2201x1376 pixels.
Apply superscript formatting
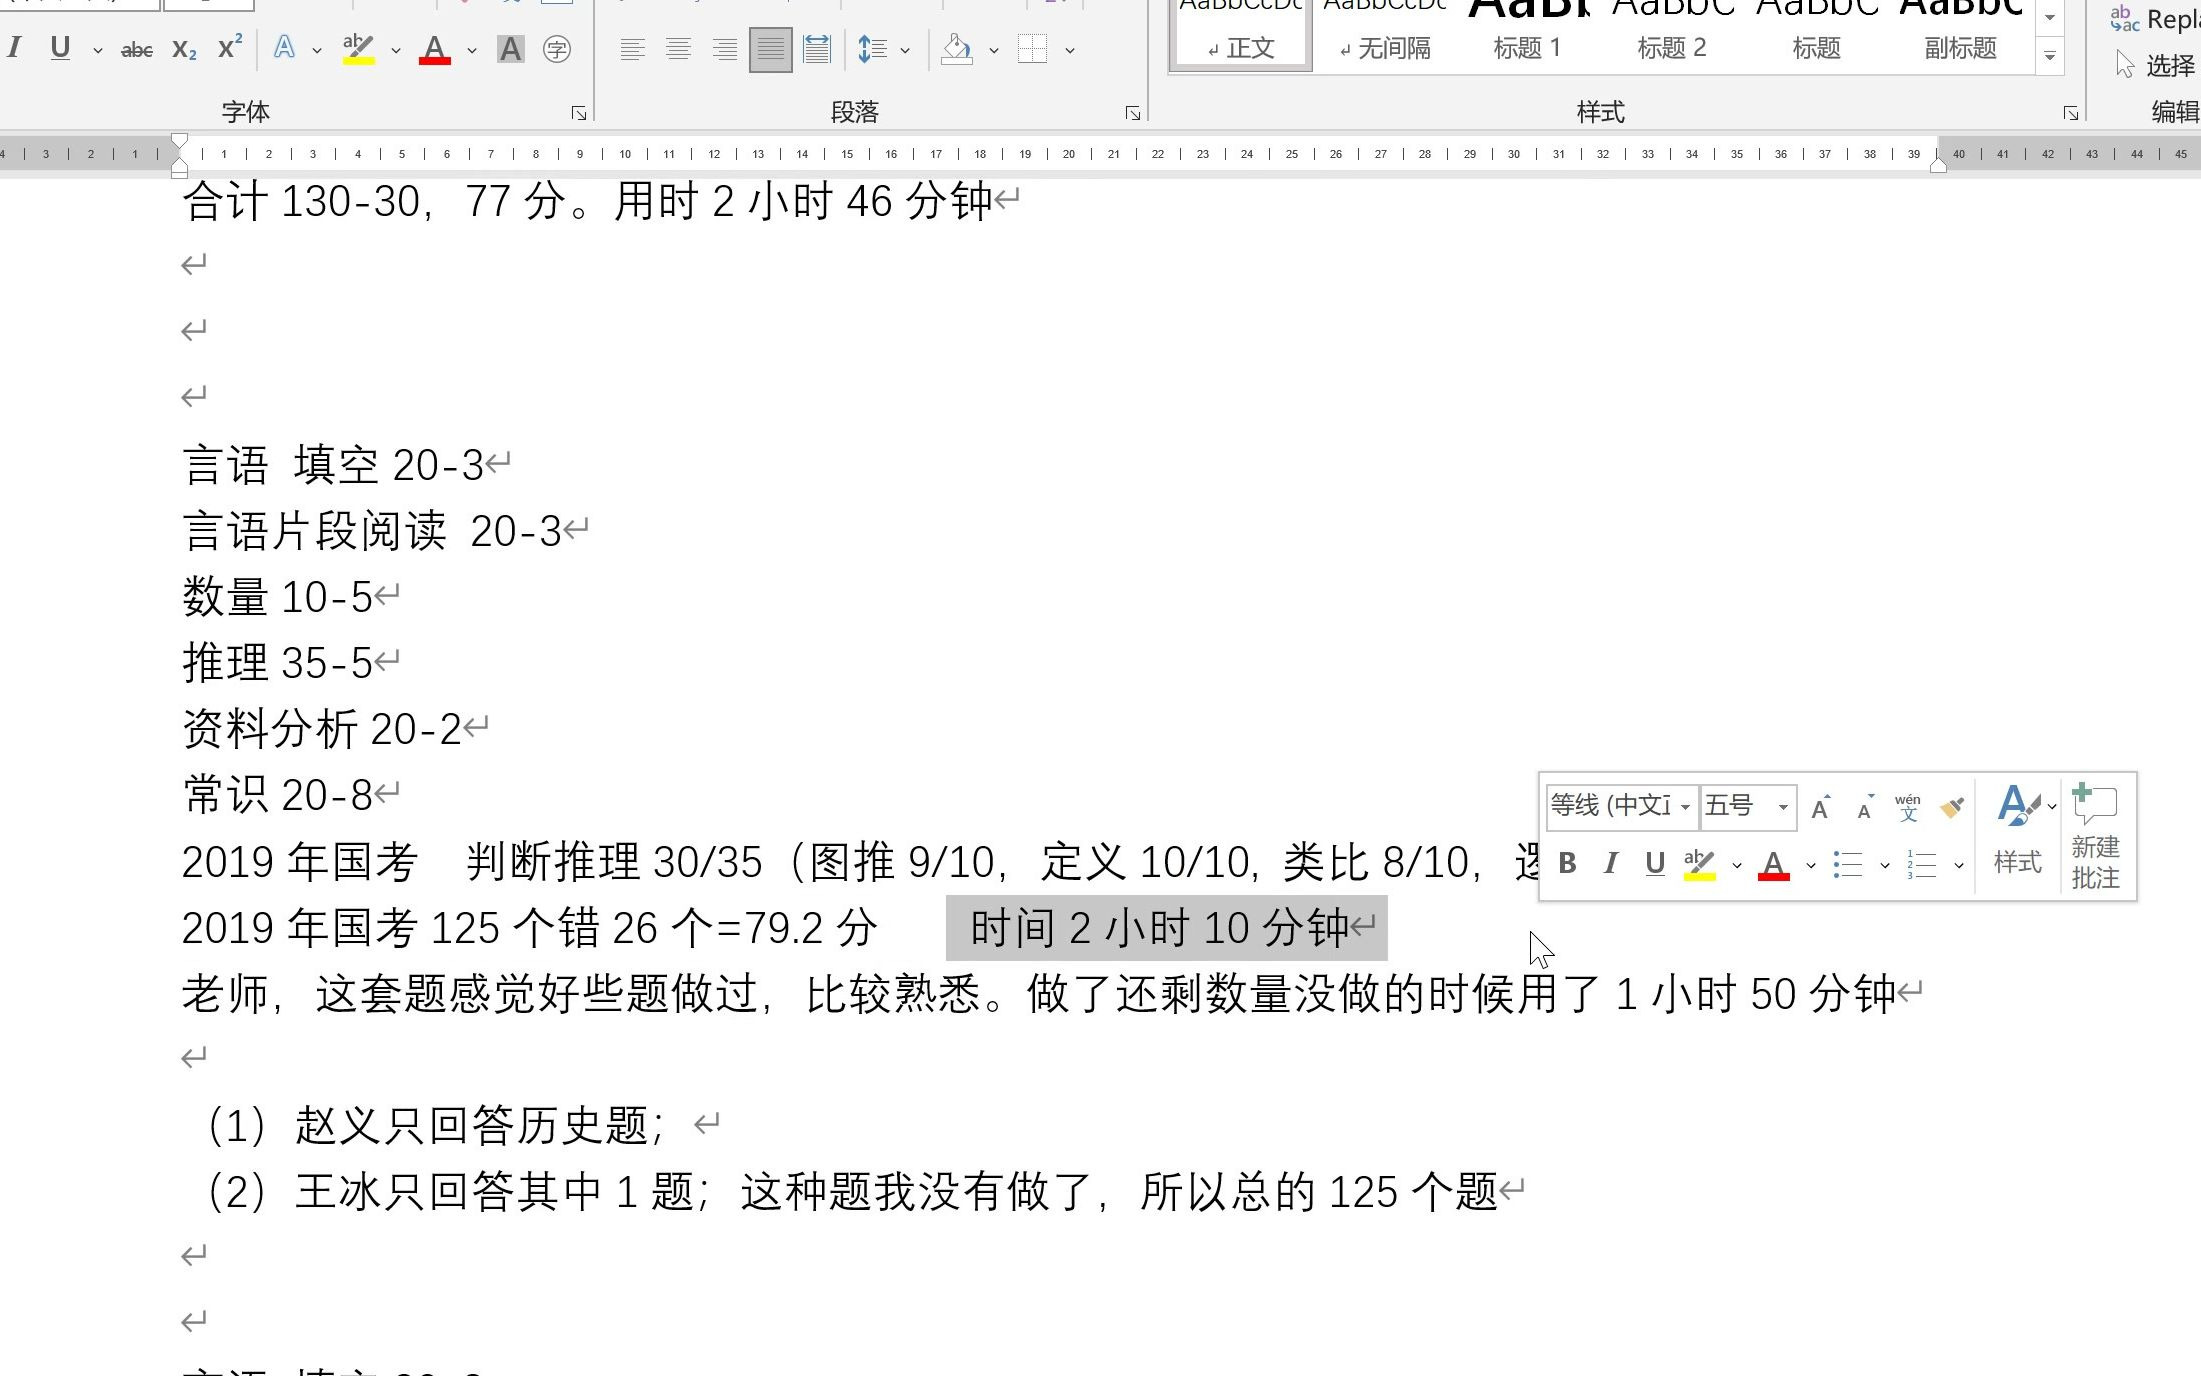[230, 48]
